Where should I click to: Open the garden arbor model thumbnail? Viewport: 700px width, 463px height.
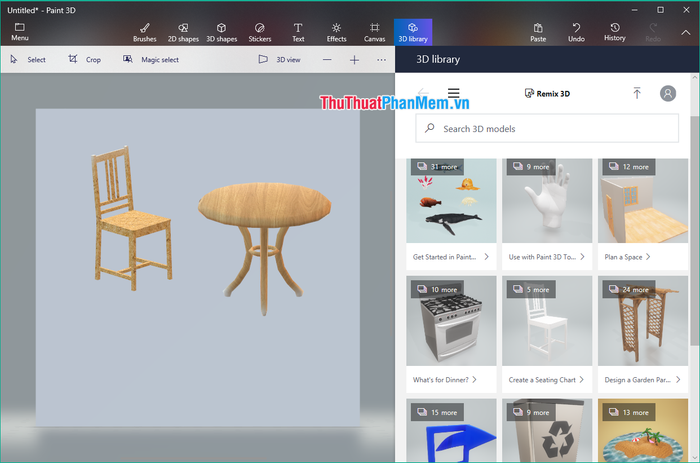(643, 321)
